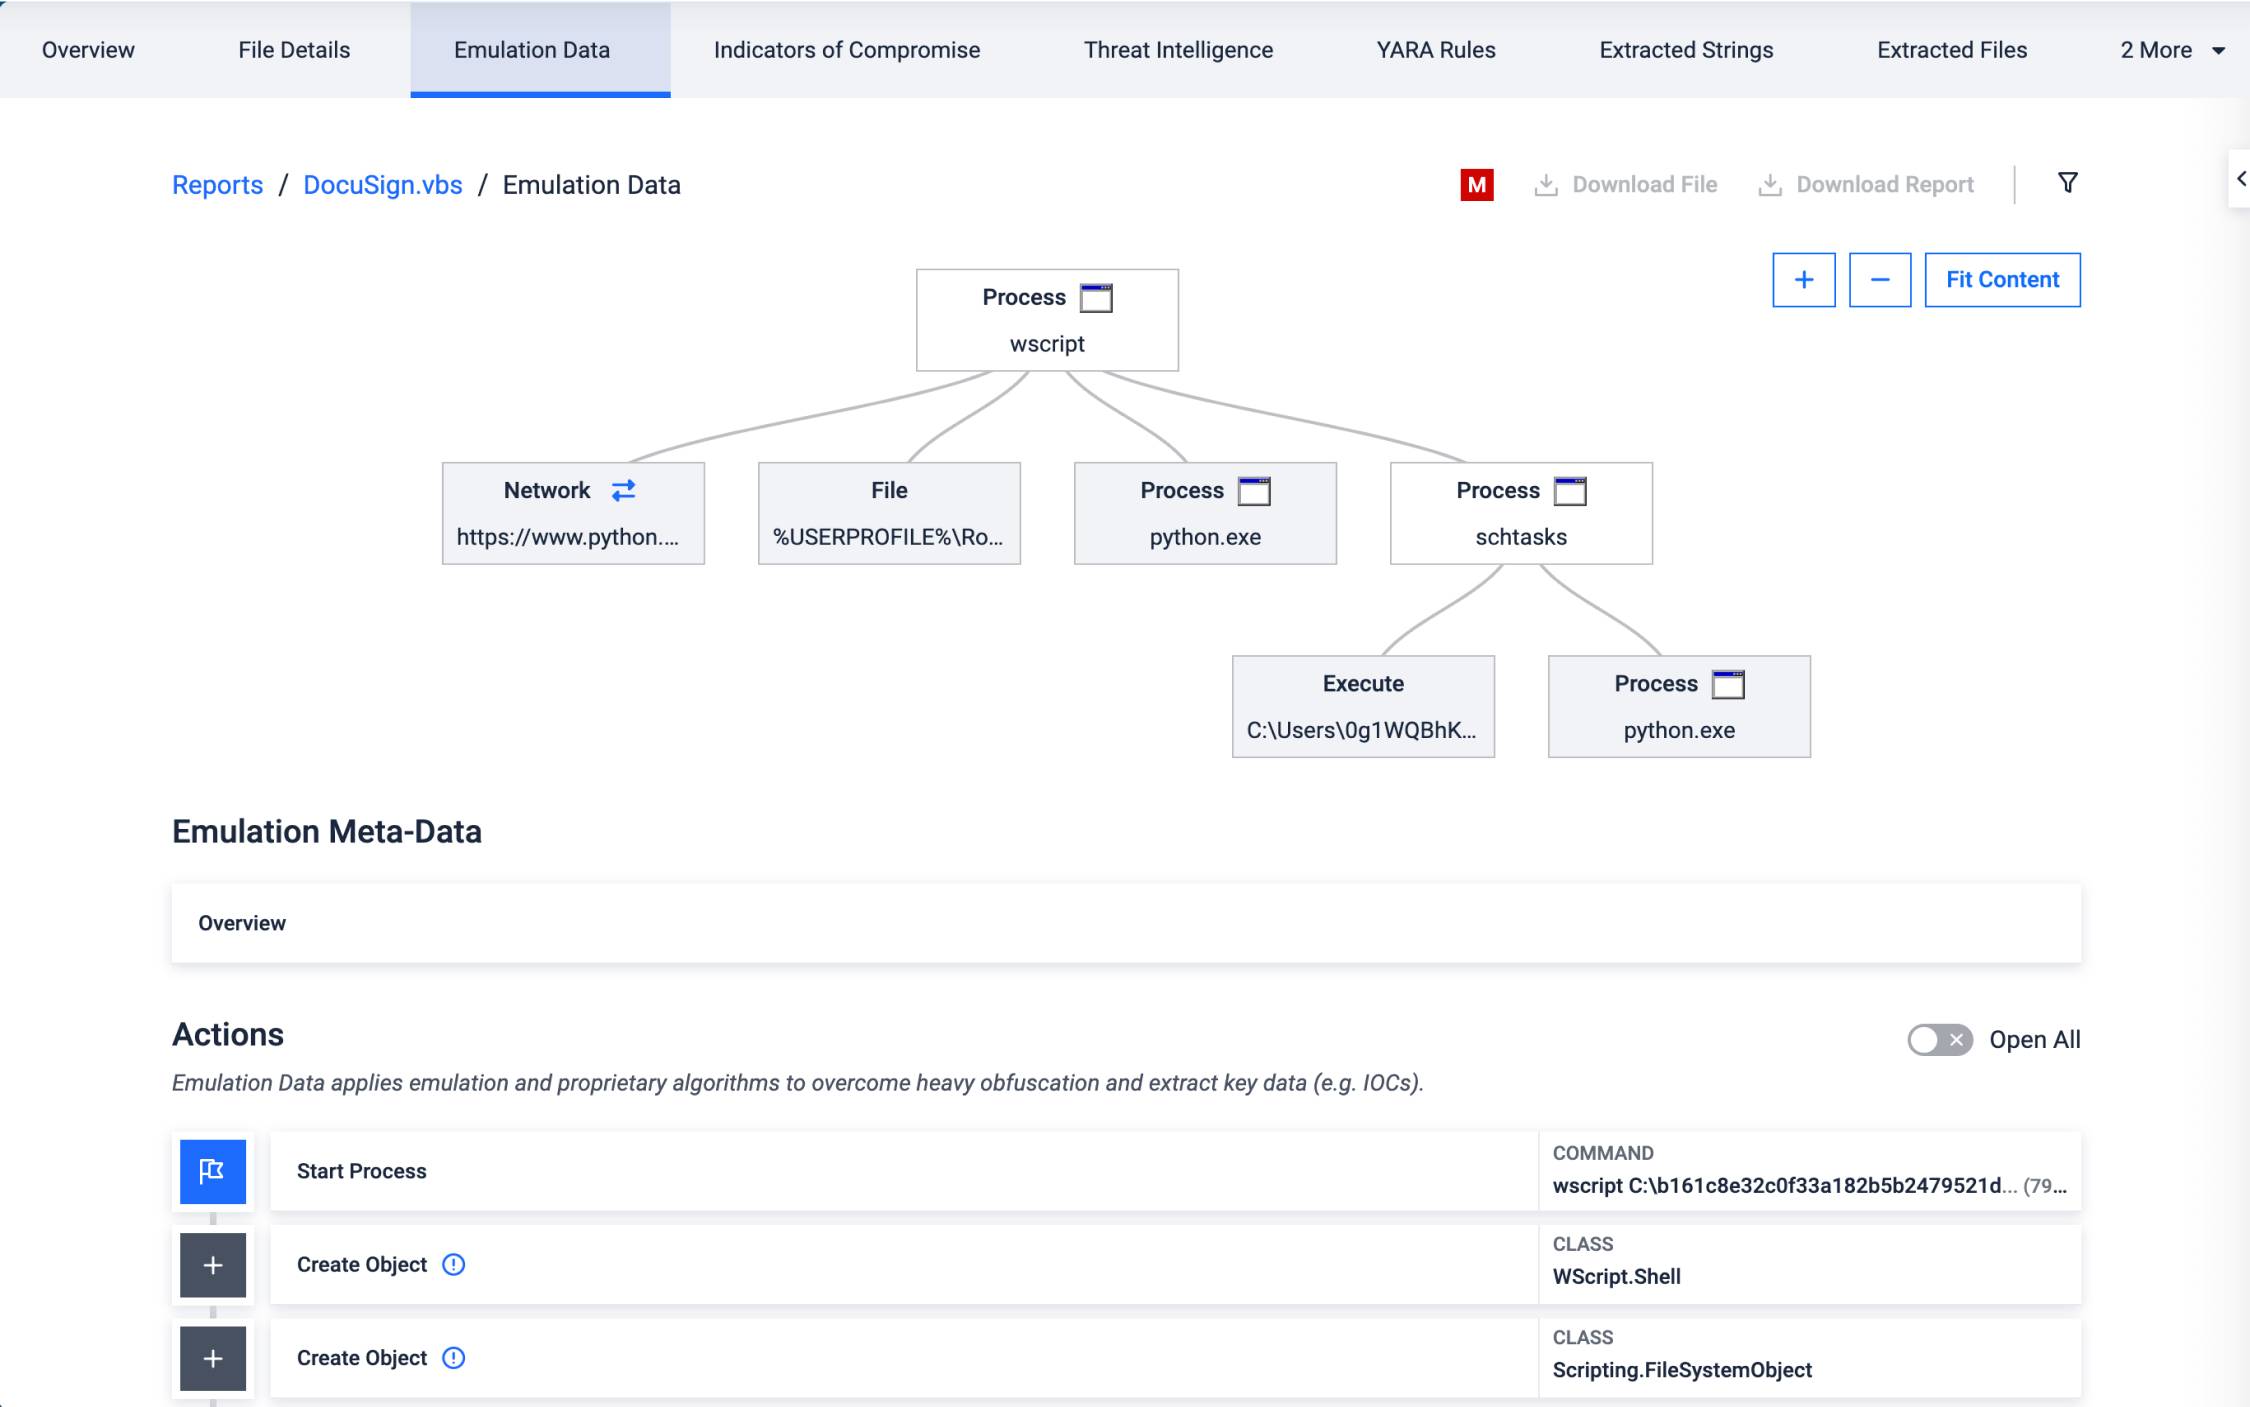Click the Fit Content button

pos(2001,280)
